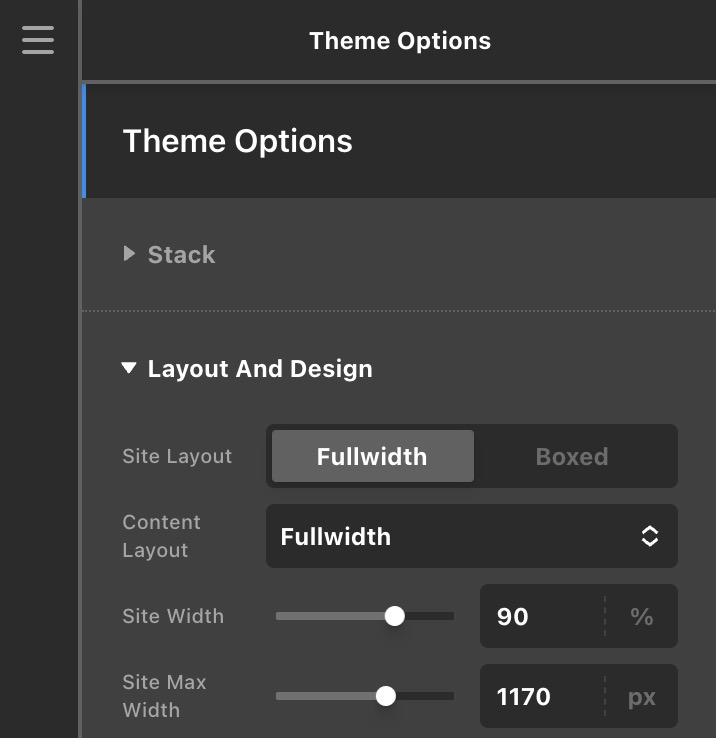Image resolution: width=716 pixels, height=738 pixels.
Task: Click the Content Layout up-down chevron icon
Action: (x=650, y=536)
